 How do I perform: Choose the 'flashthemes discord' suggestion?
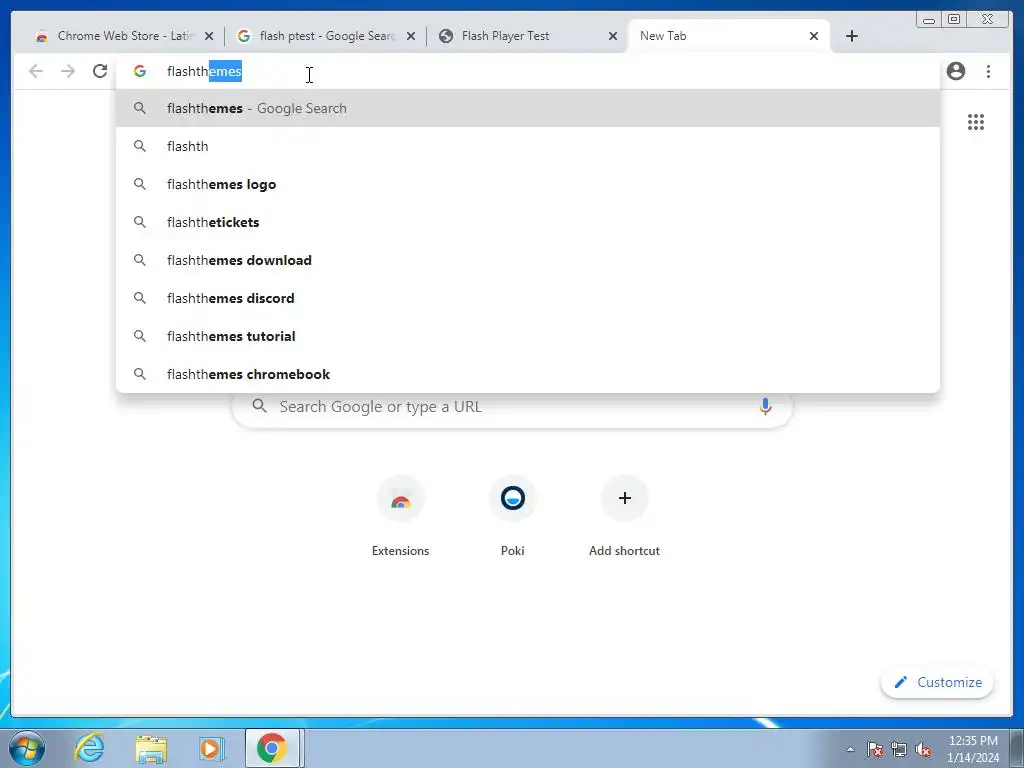point(528,298)
